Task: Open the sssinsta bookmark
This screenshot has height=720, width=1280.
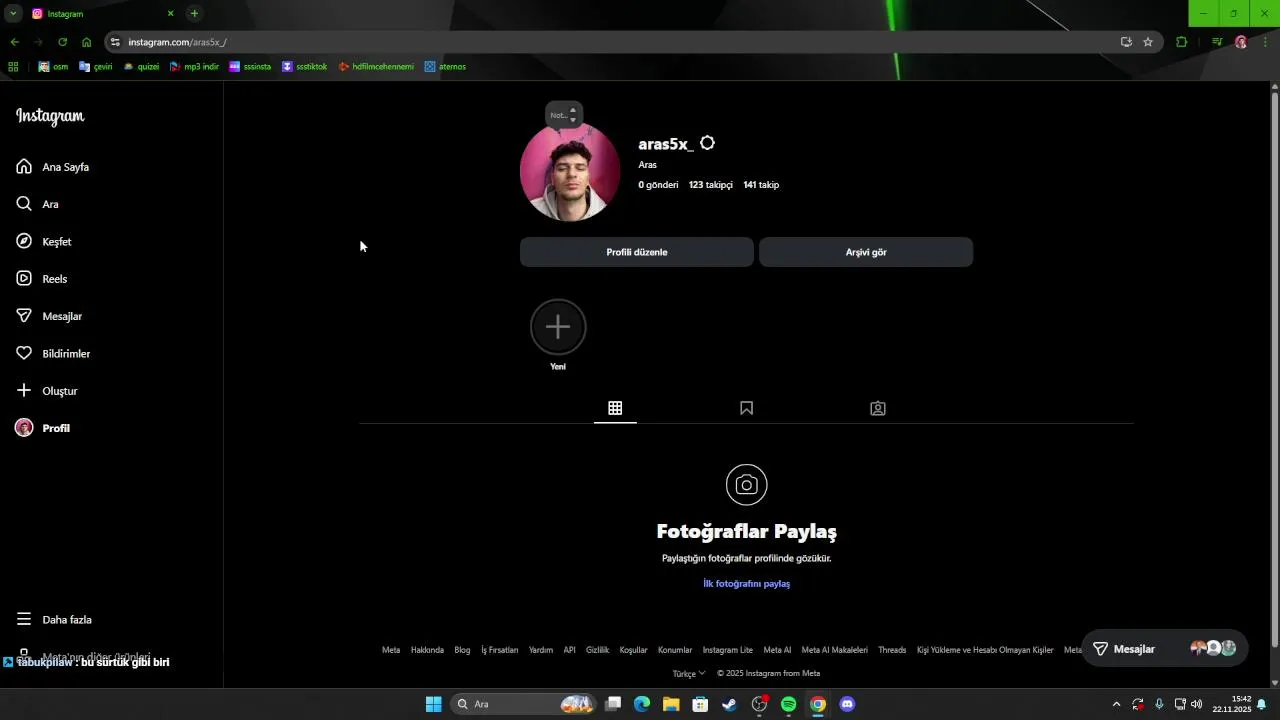Action: tap(250, 67)
